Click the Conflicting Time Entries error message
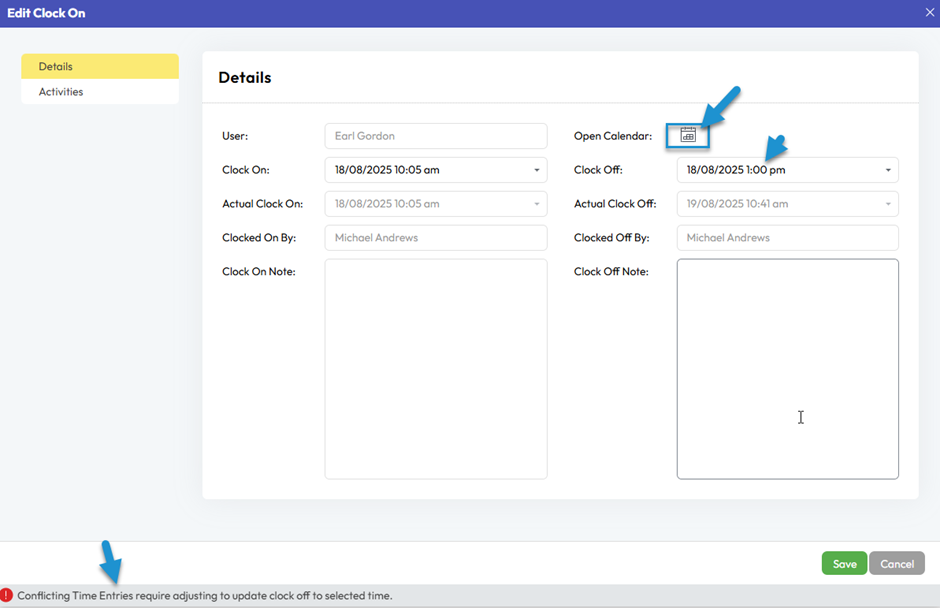The image size is (940, 608). pyautogui.click(x=205, y=596)
